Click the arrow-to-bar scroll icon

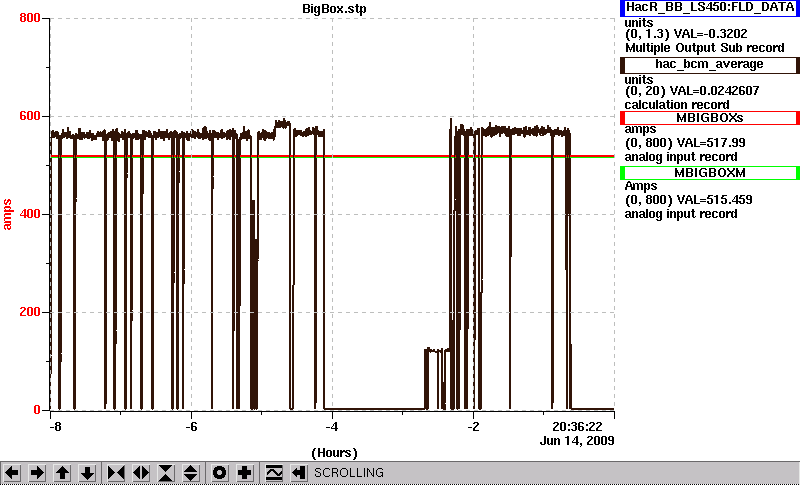point(298,473)
